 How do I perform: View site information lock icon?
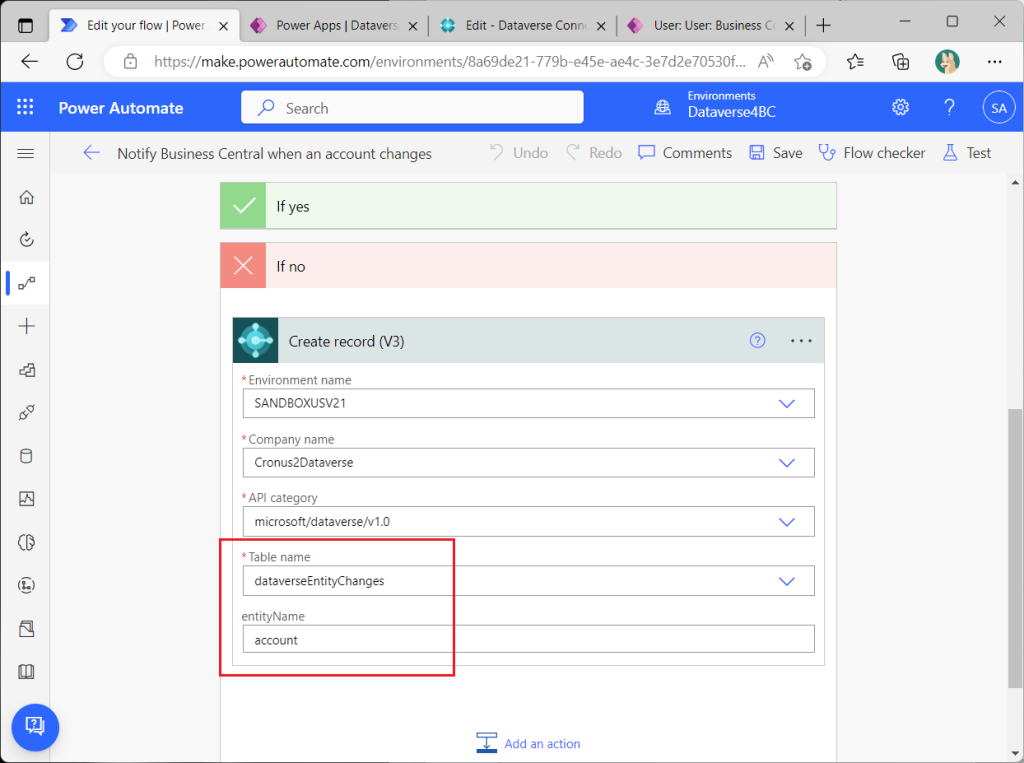(131, 61)
